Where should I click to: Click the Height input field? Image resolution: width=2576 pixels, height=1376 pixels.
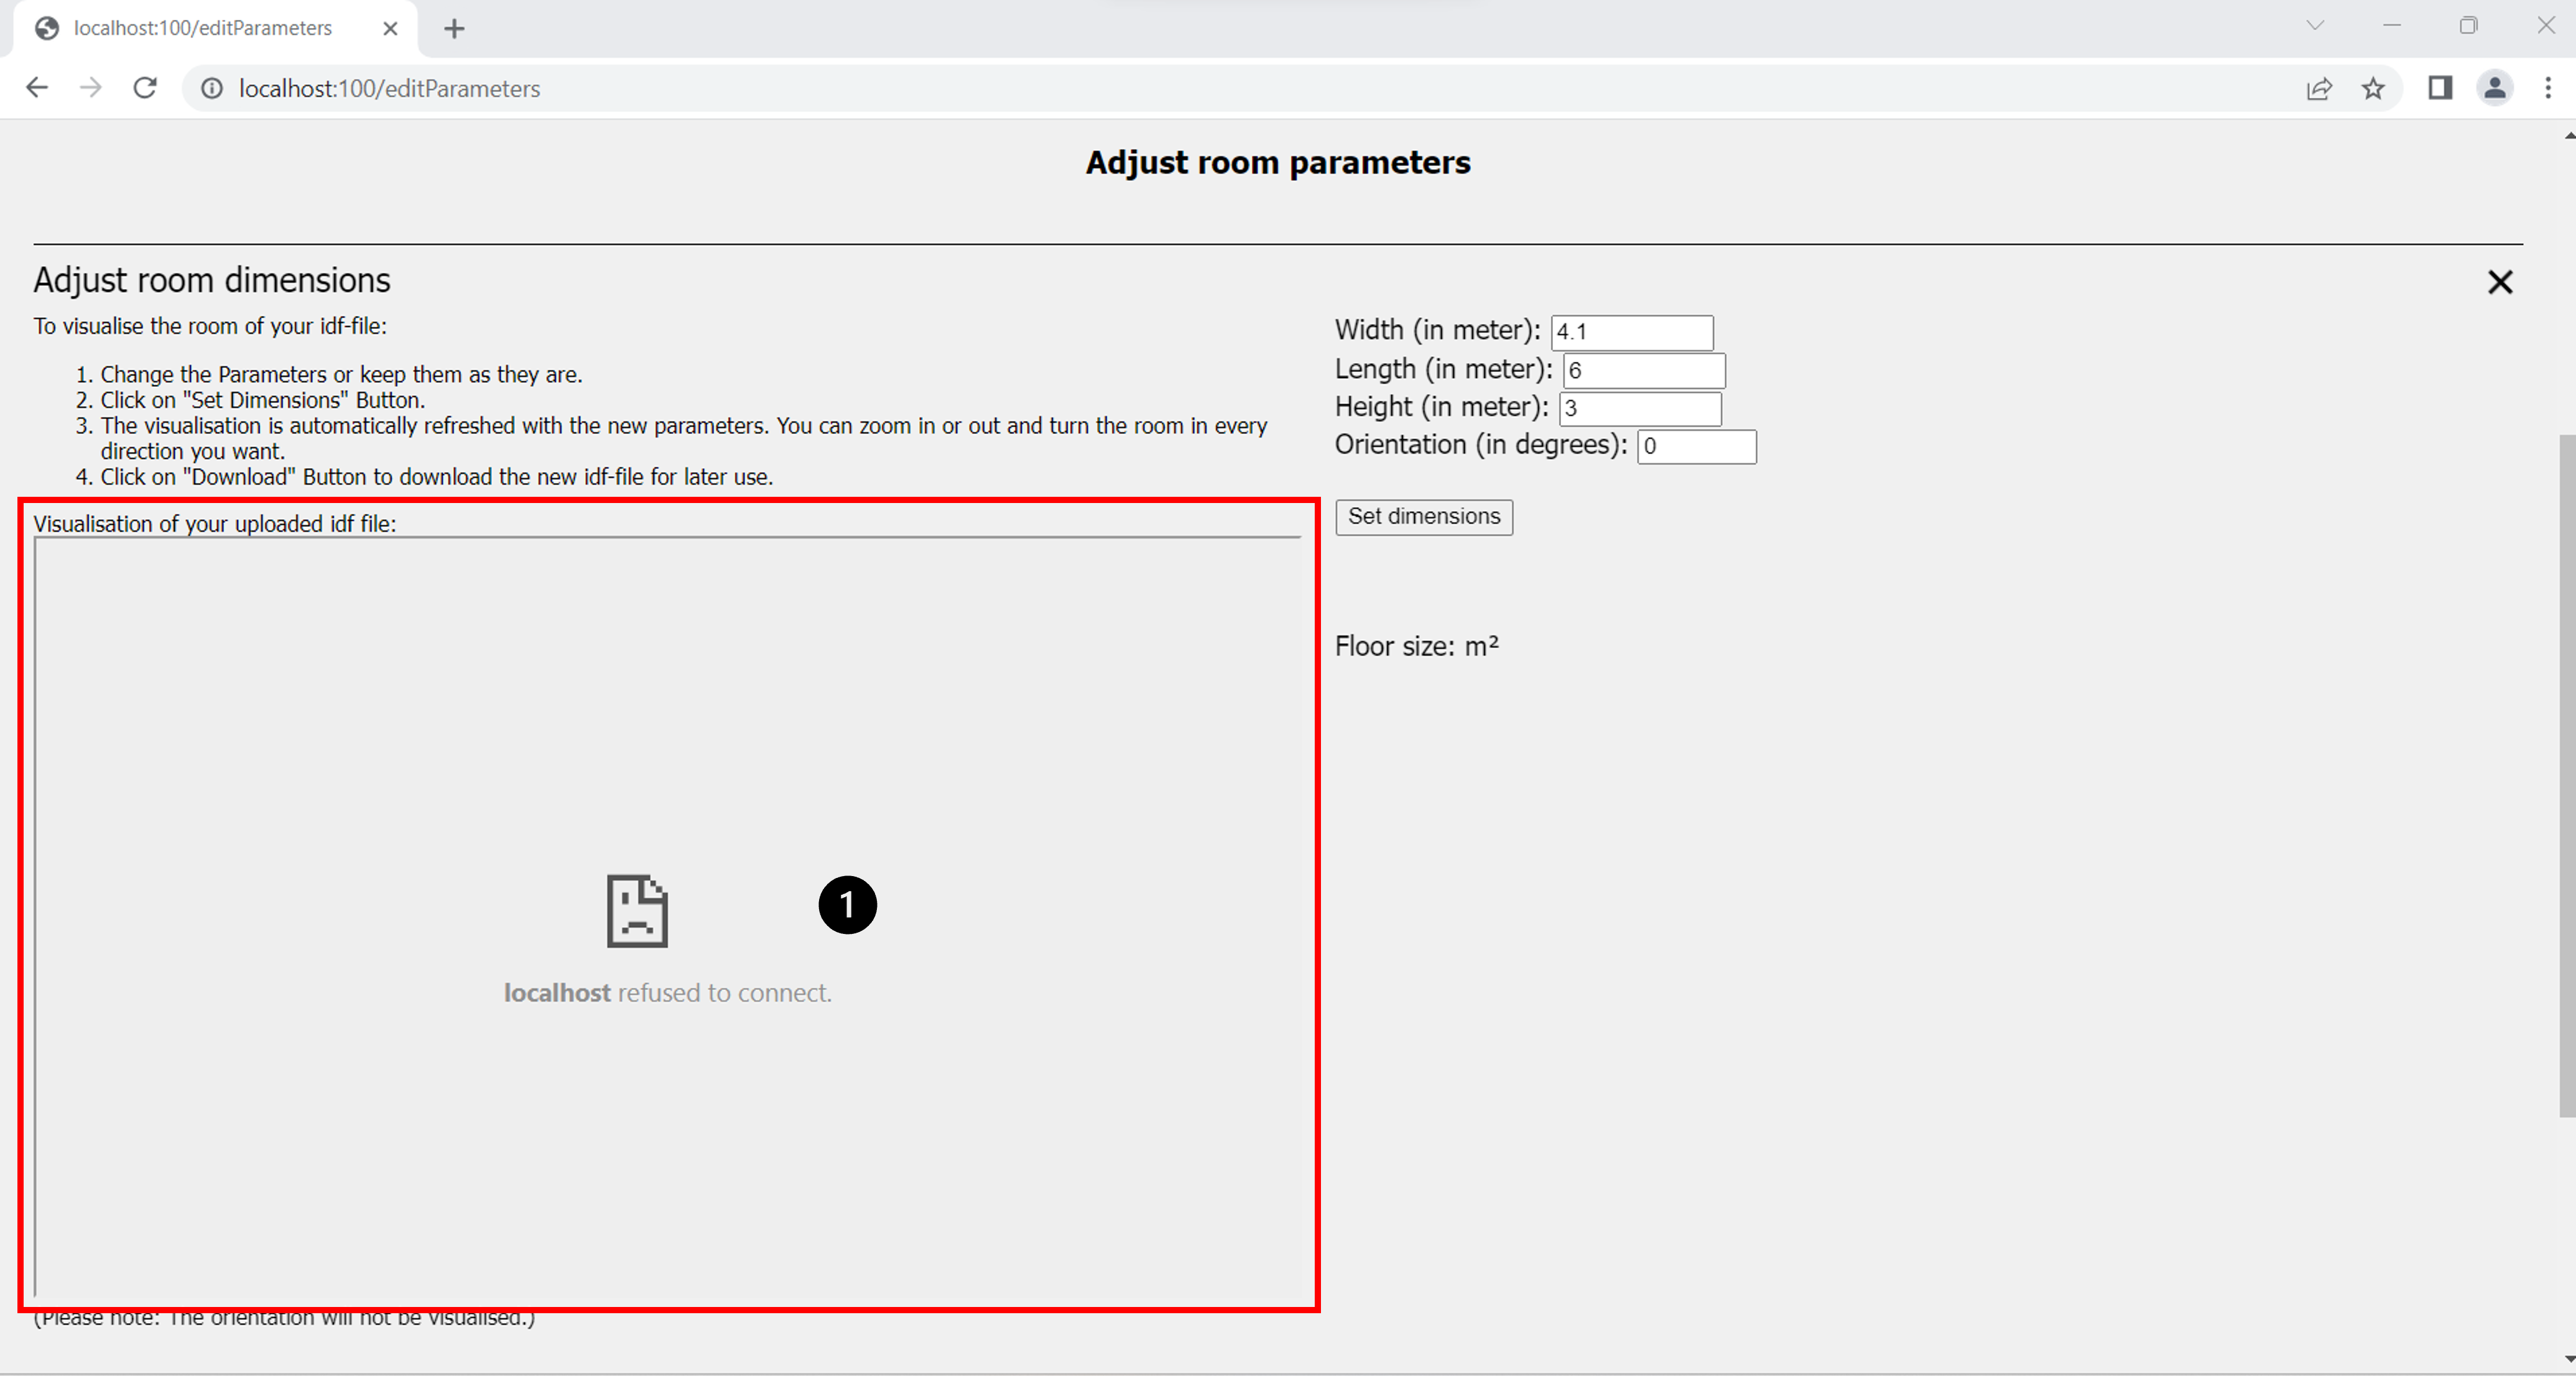pos(1639,409)
